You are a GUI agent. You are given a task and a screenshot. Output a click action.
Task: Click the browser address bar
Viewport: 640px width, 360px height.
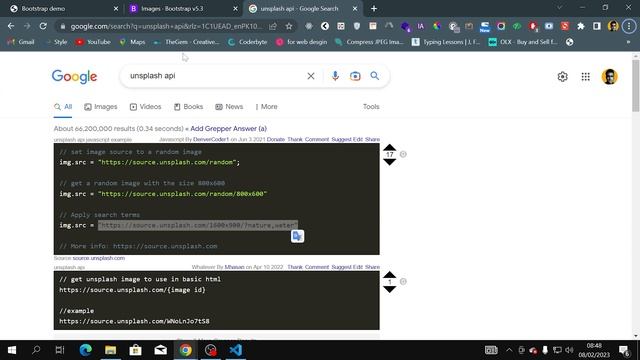click(x=167, y=27)
